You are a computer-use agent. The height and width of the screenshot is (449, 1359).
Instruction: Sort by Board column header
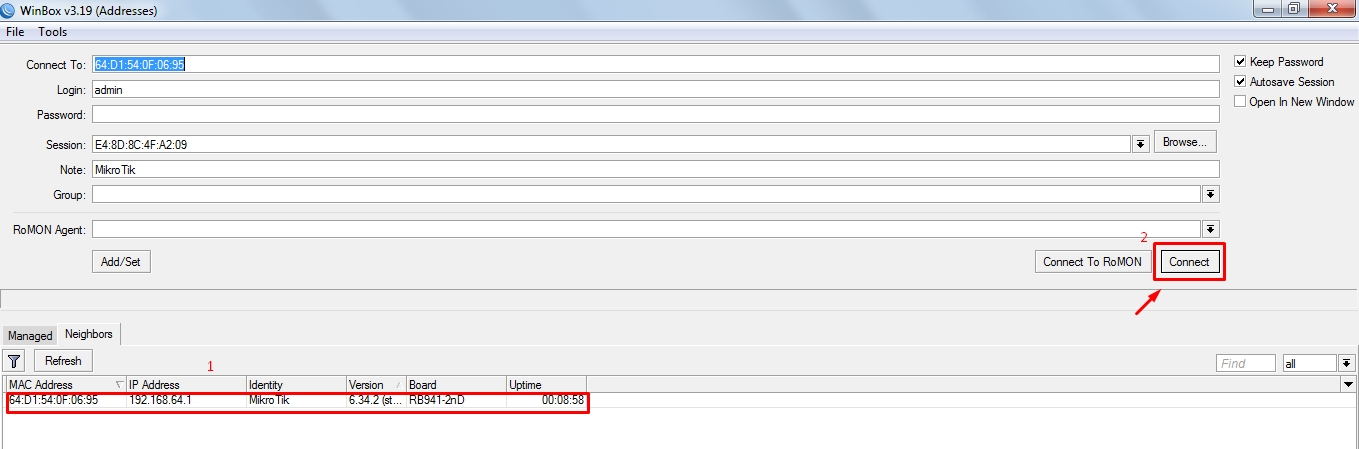click(x=456, y=385)
